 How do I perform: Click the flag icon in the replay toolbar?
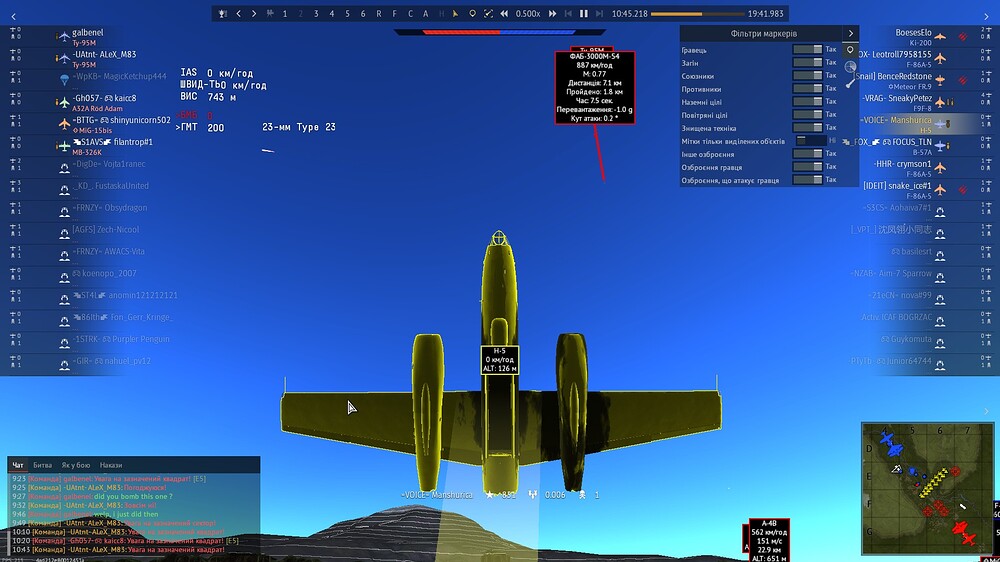click(270, 13)
